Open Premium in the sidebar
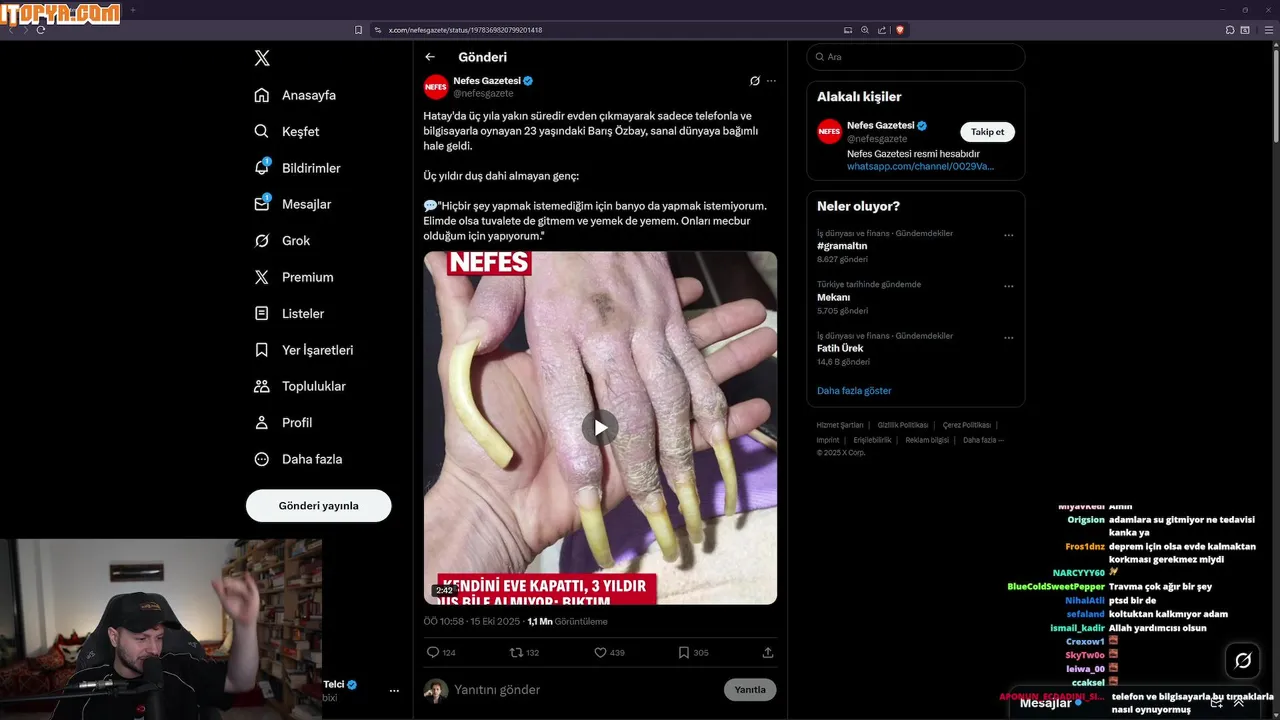1280x720 pixels. 295,277
